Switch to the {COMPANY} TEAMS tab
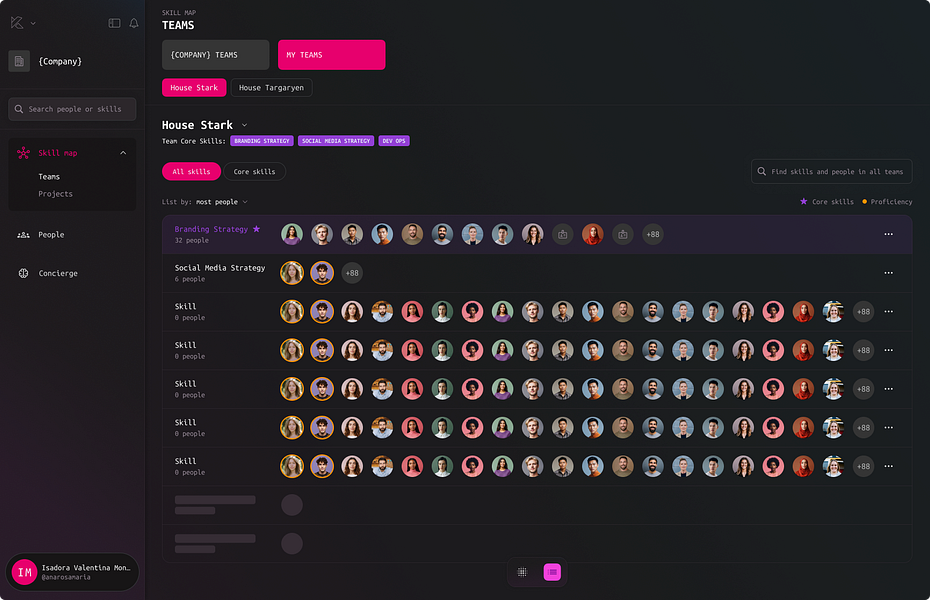This screenshot has height=600, width=930. (215, 55)
